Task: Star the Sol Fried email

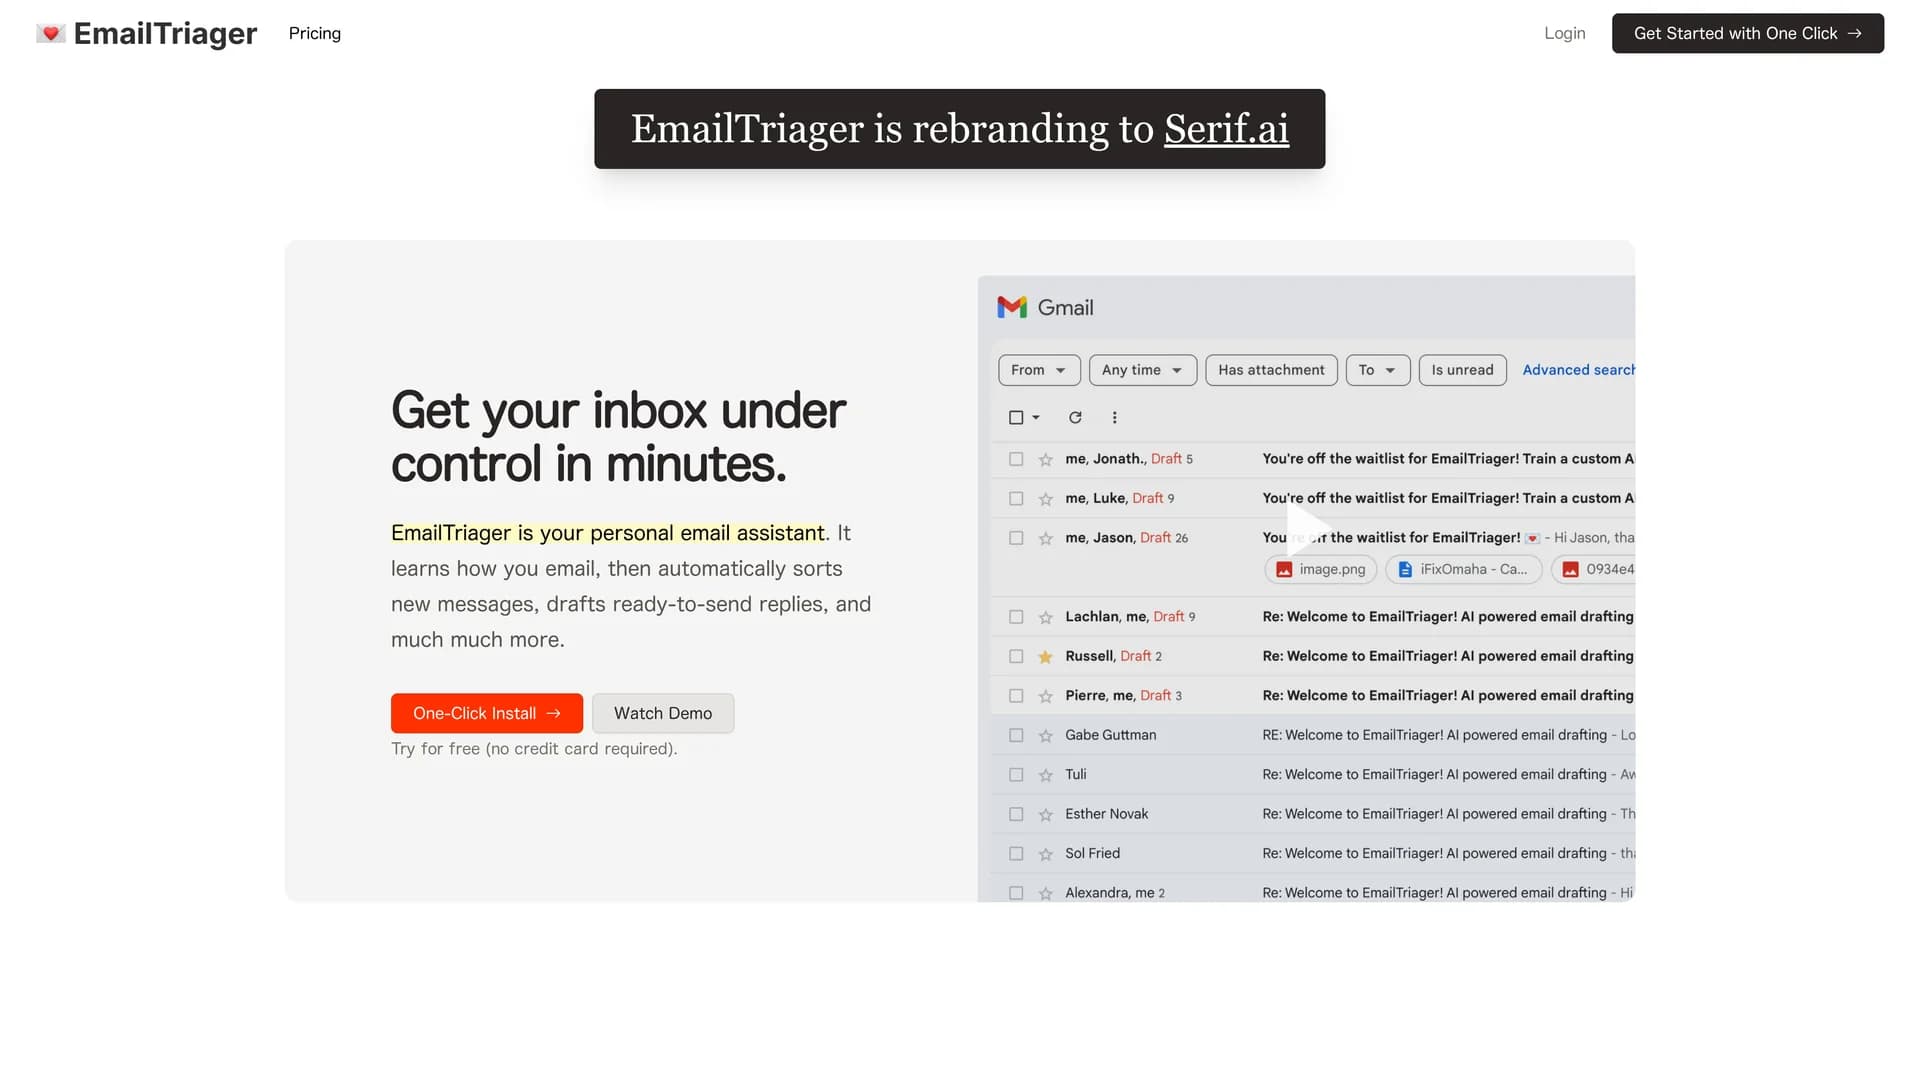Action: pyautogui.click(x=1045, y=854)
